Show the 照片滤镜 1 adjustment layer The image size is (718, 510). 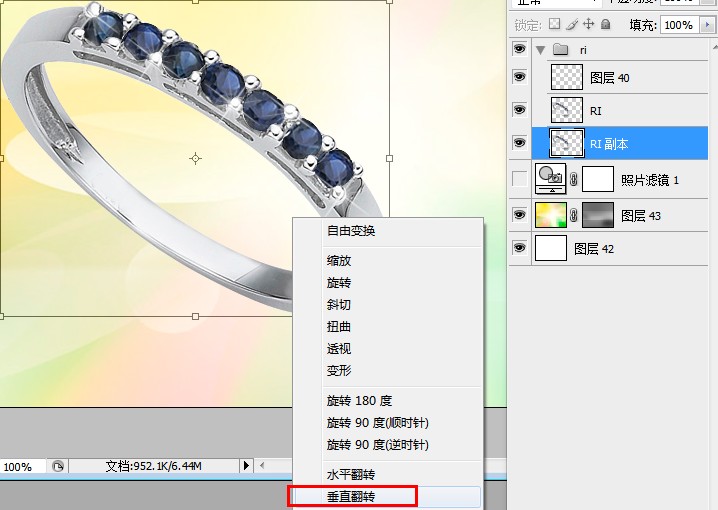pyautogui.click(x=519, y=179)
